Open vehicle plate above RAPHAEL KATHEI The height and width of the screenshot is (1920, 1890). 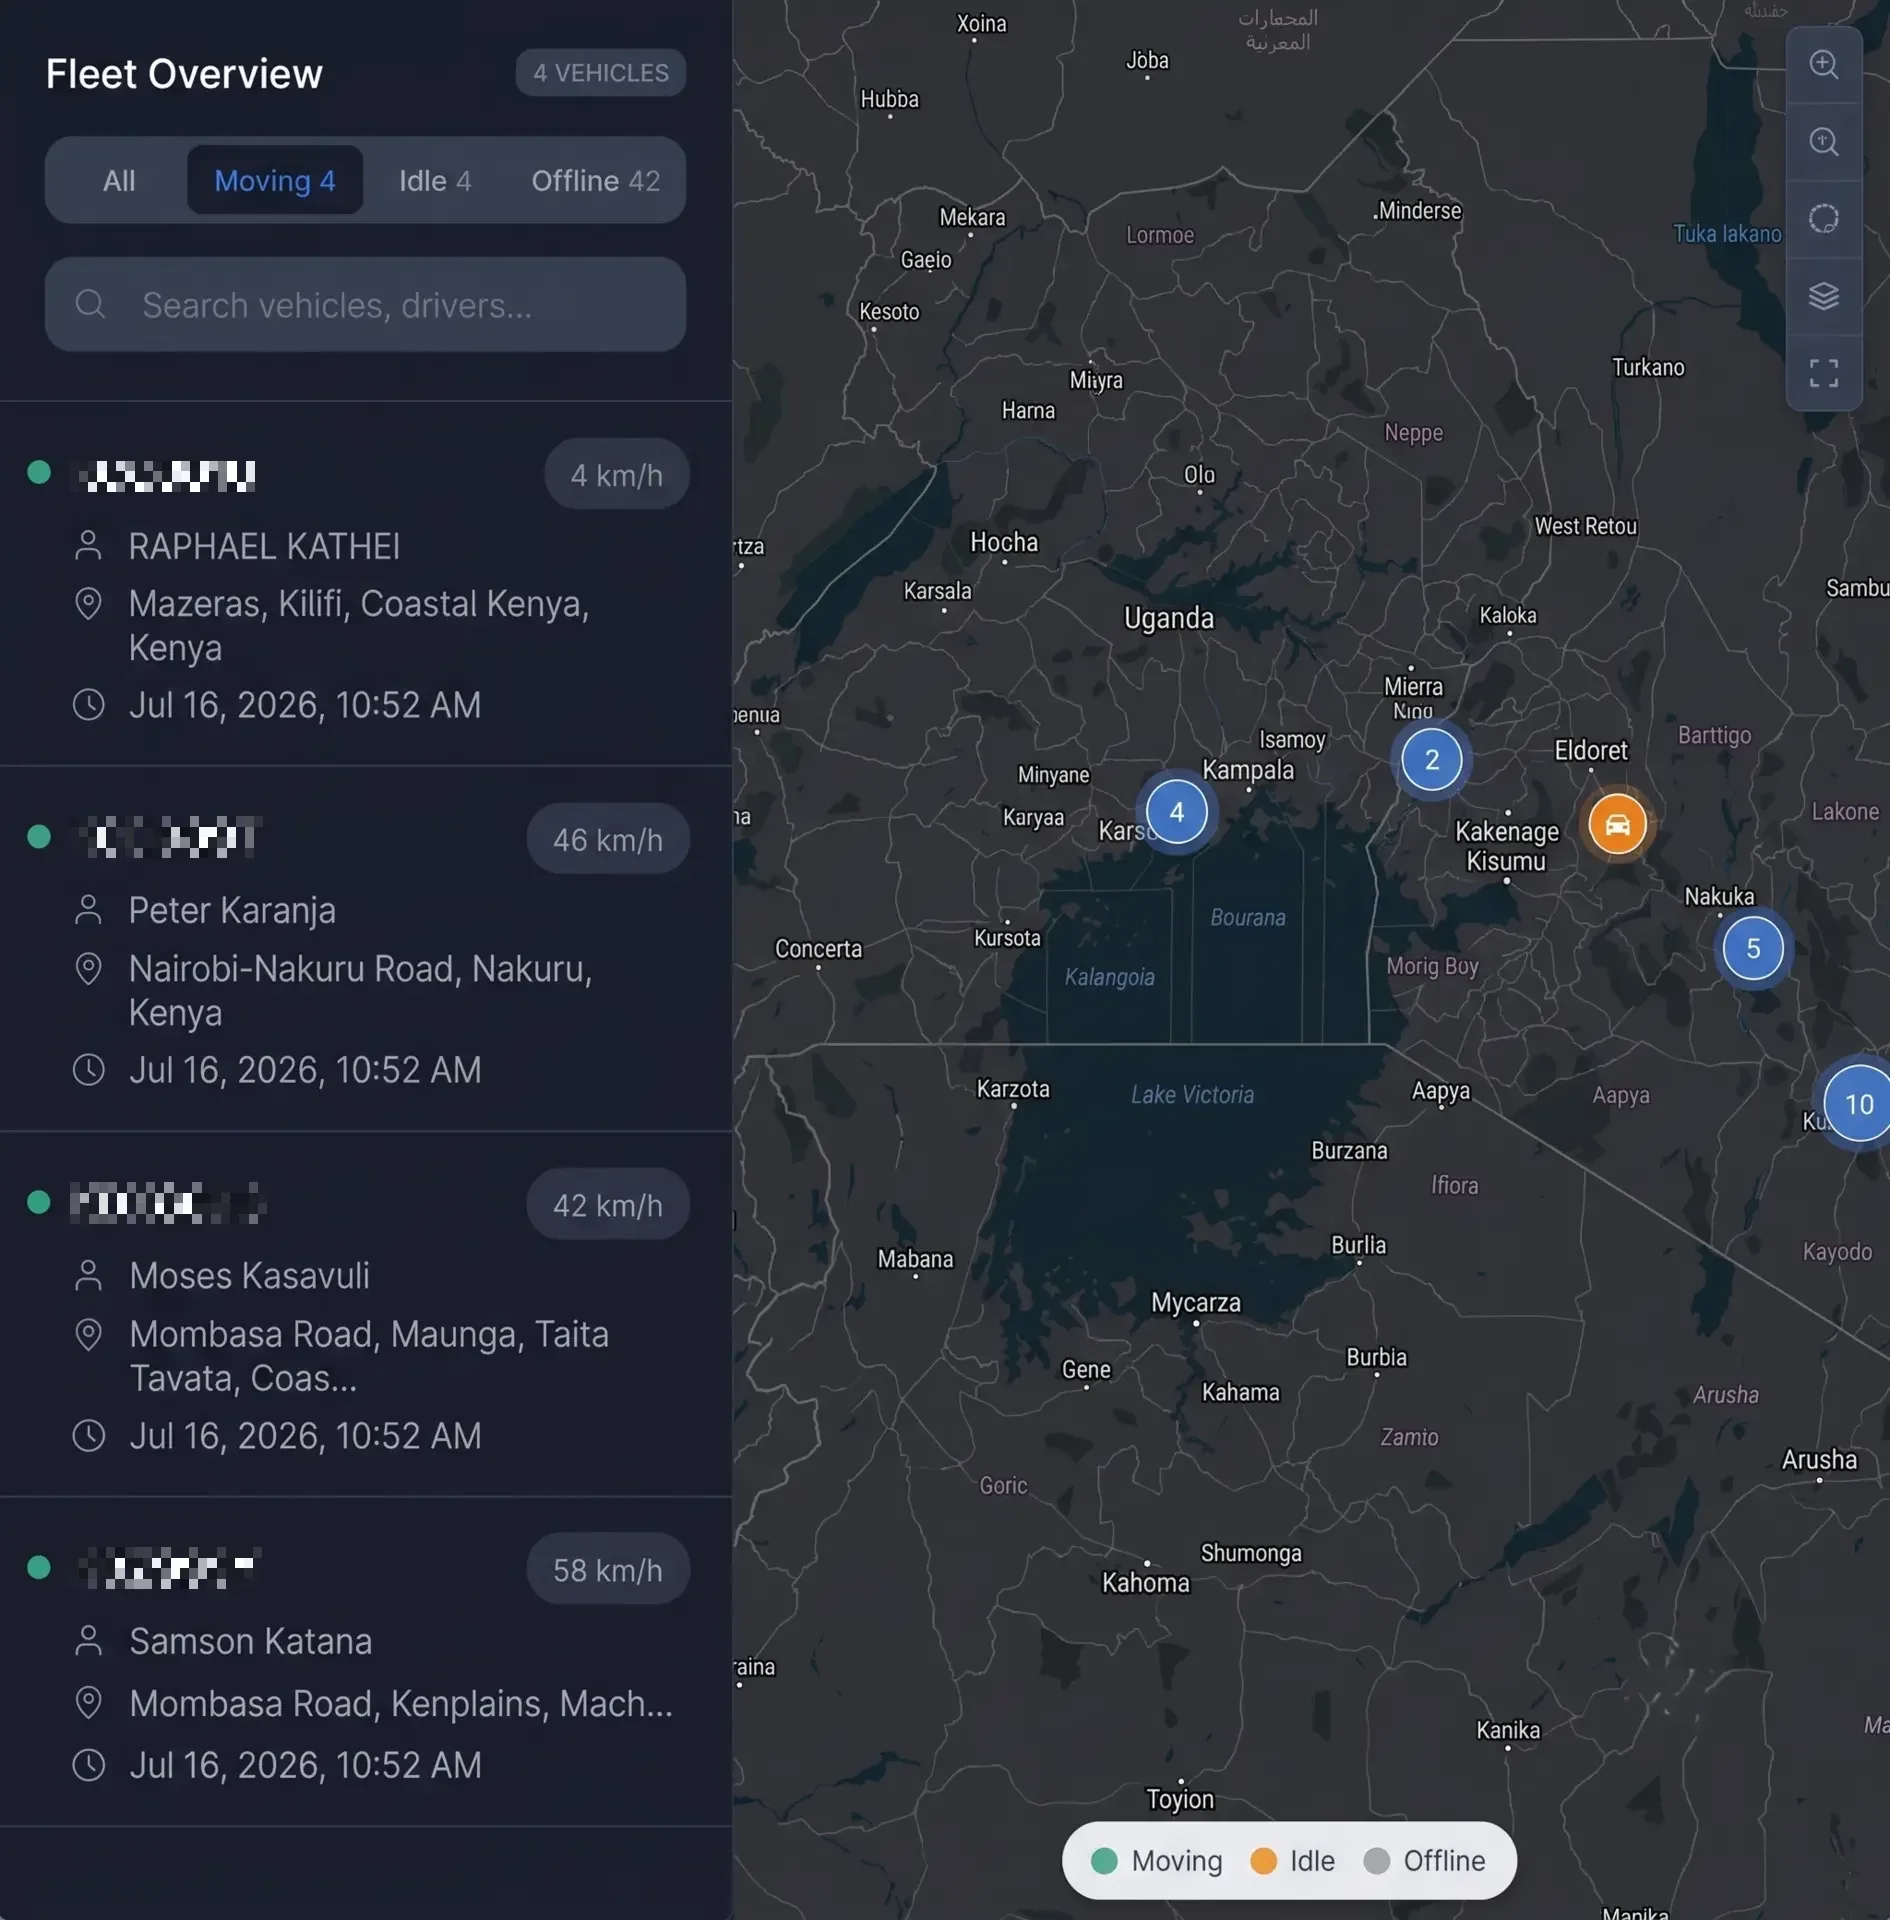coord(170,475)
